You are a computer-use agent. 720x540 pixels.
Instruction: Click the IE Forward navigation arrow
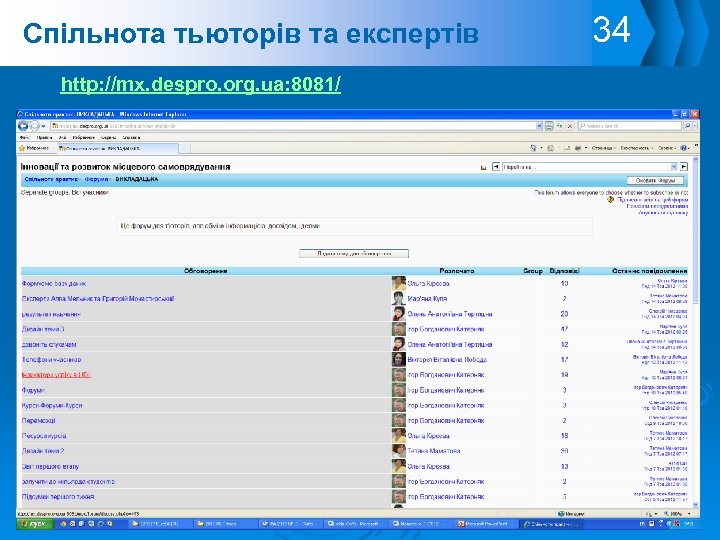tap(34, 126)
